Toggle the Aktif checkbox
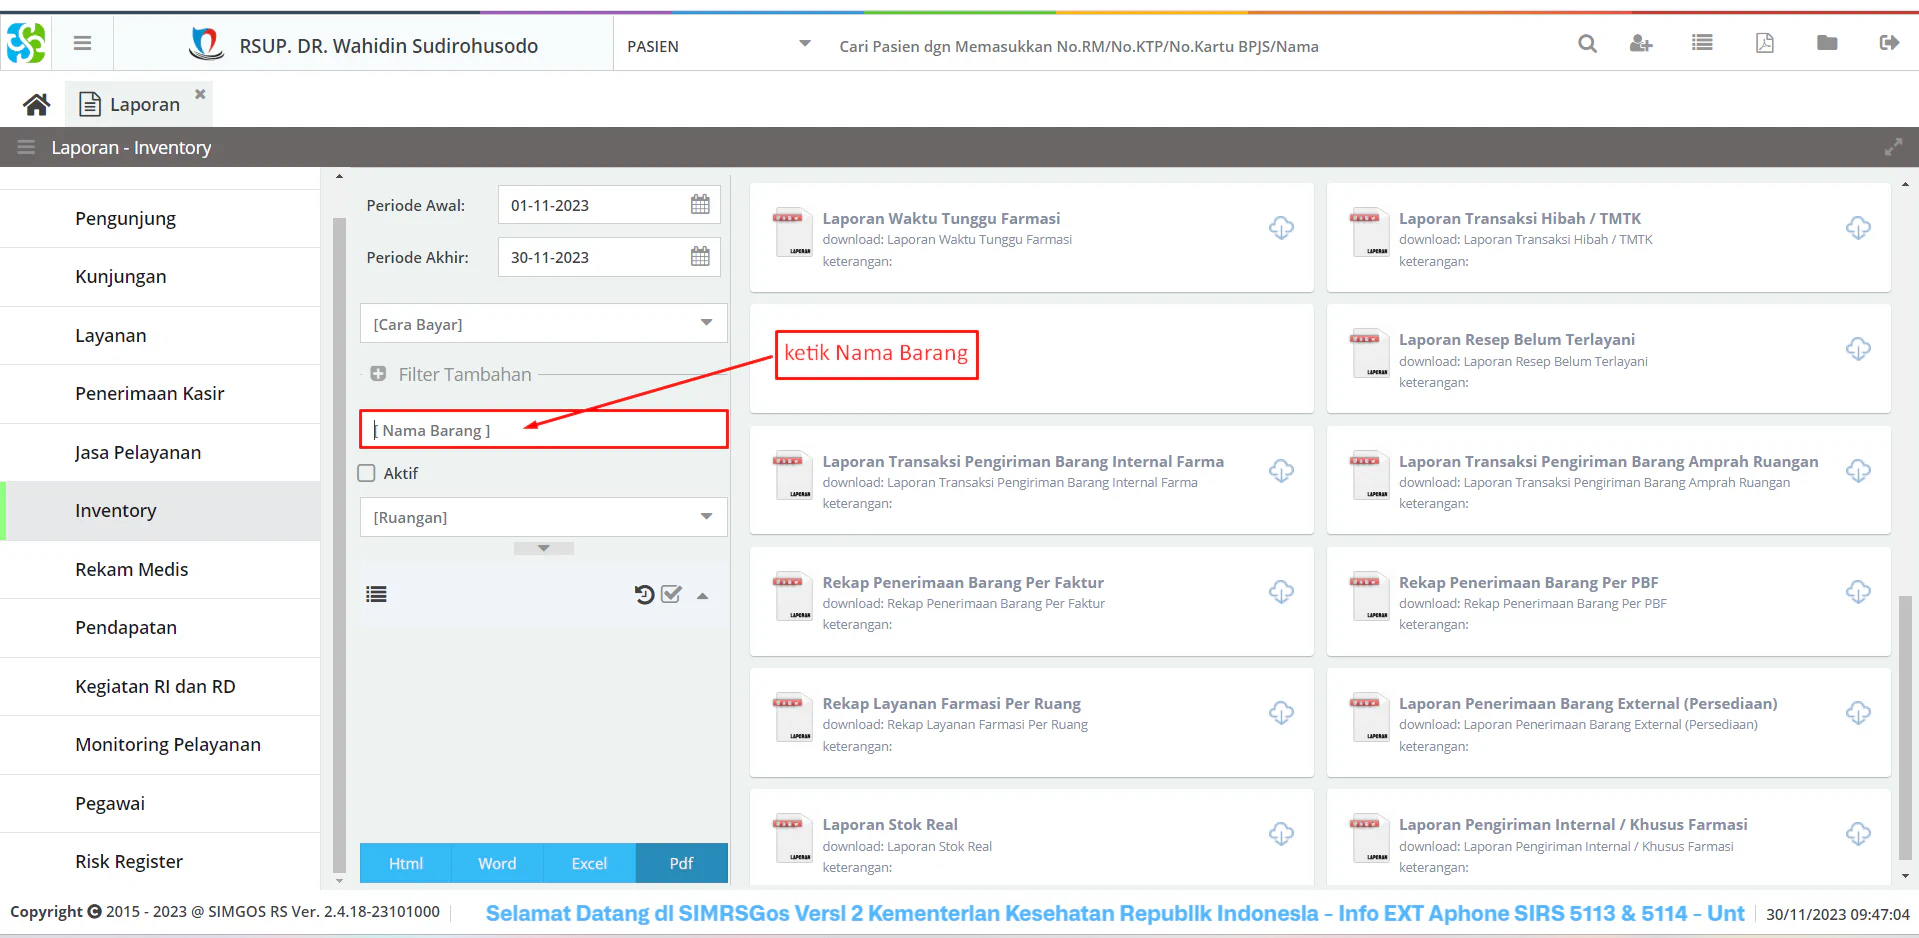Screen dimensions: 1919x938 [367, 473]
